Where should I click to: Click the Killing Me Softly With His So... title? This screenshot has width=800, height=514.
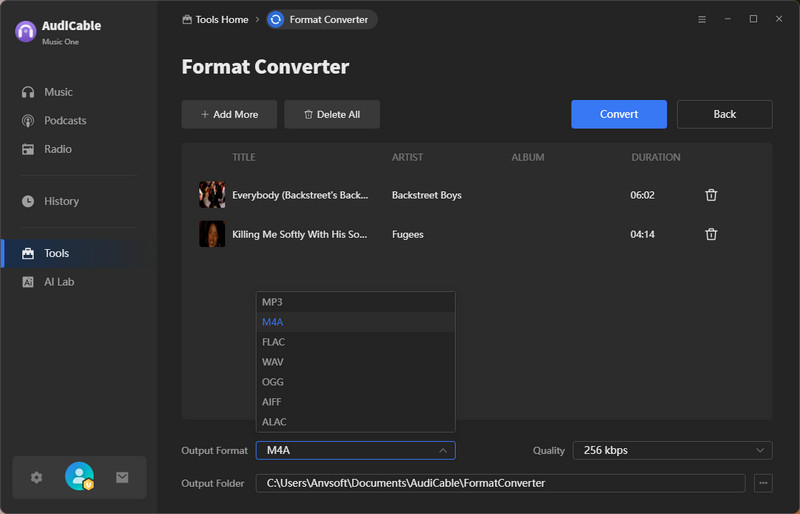click(299, 234)
